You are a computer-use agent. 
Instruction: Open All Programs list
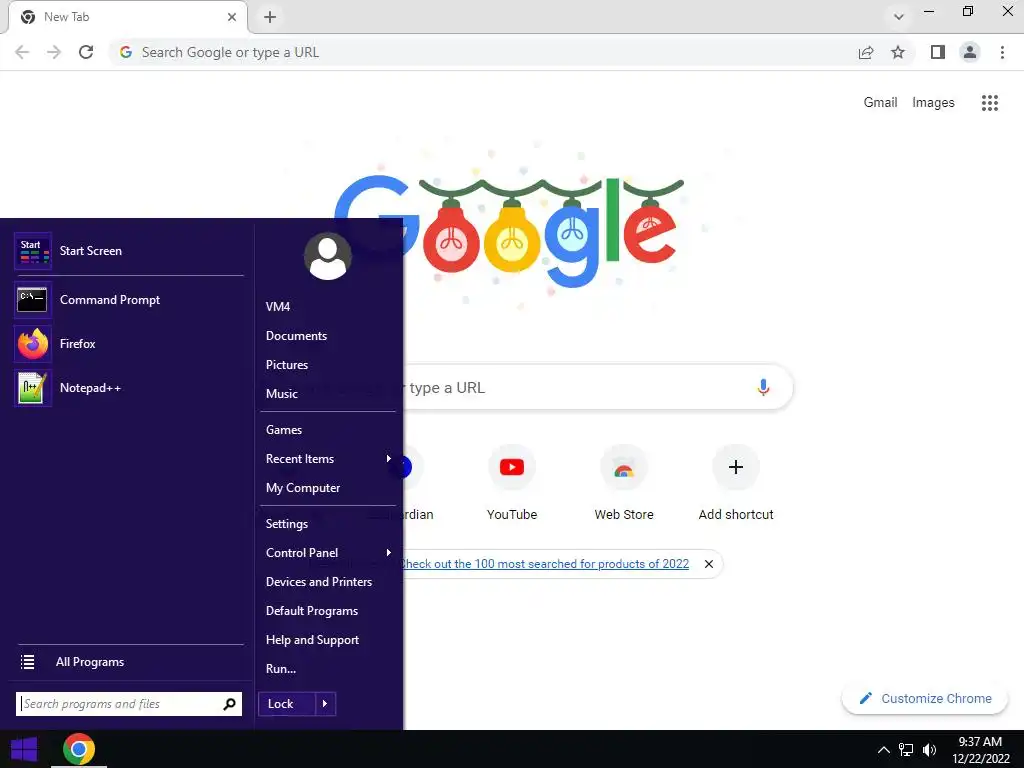click(129, 662)
